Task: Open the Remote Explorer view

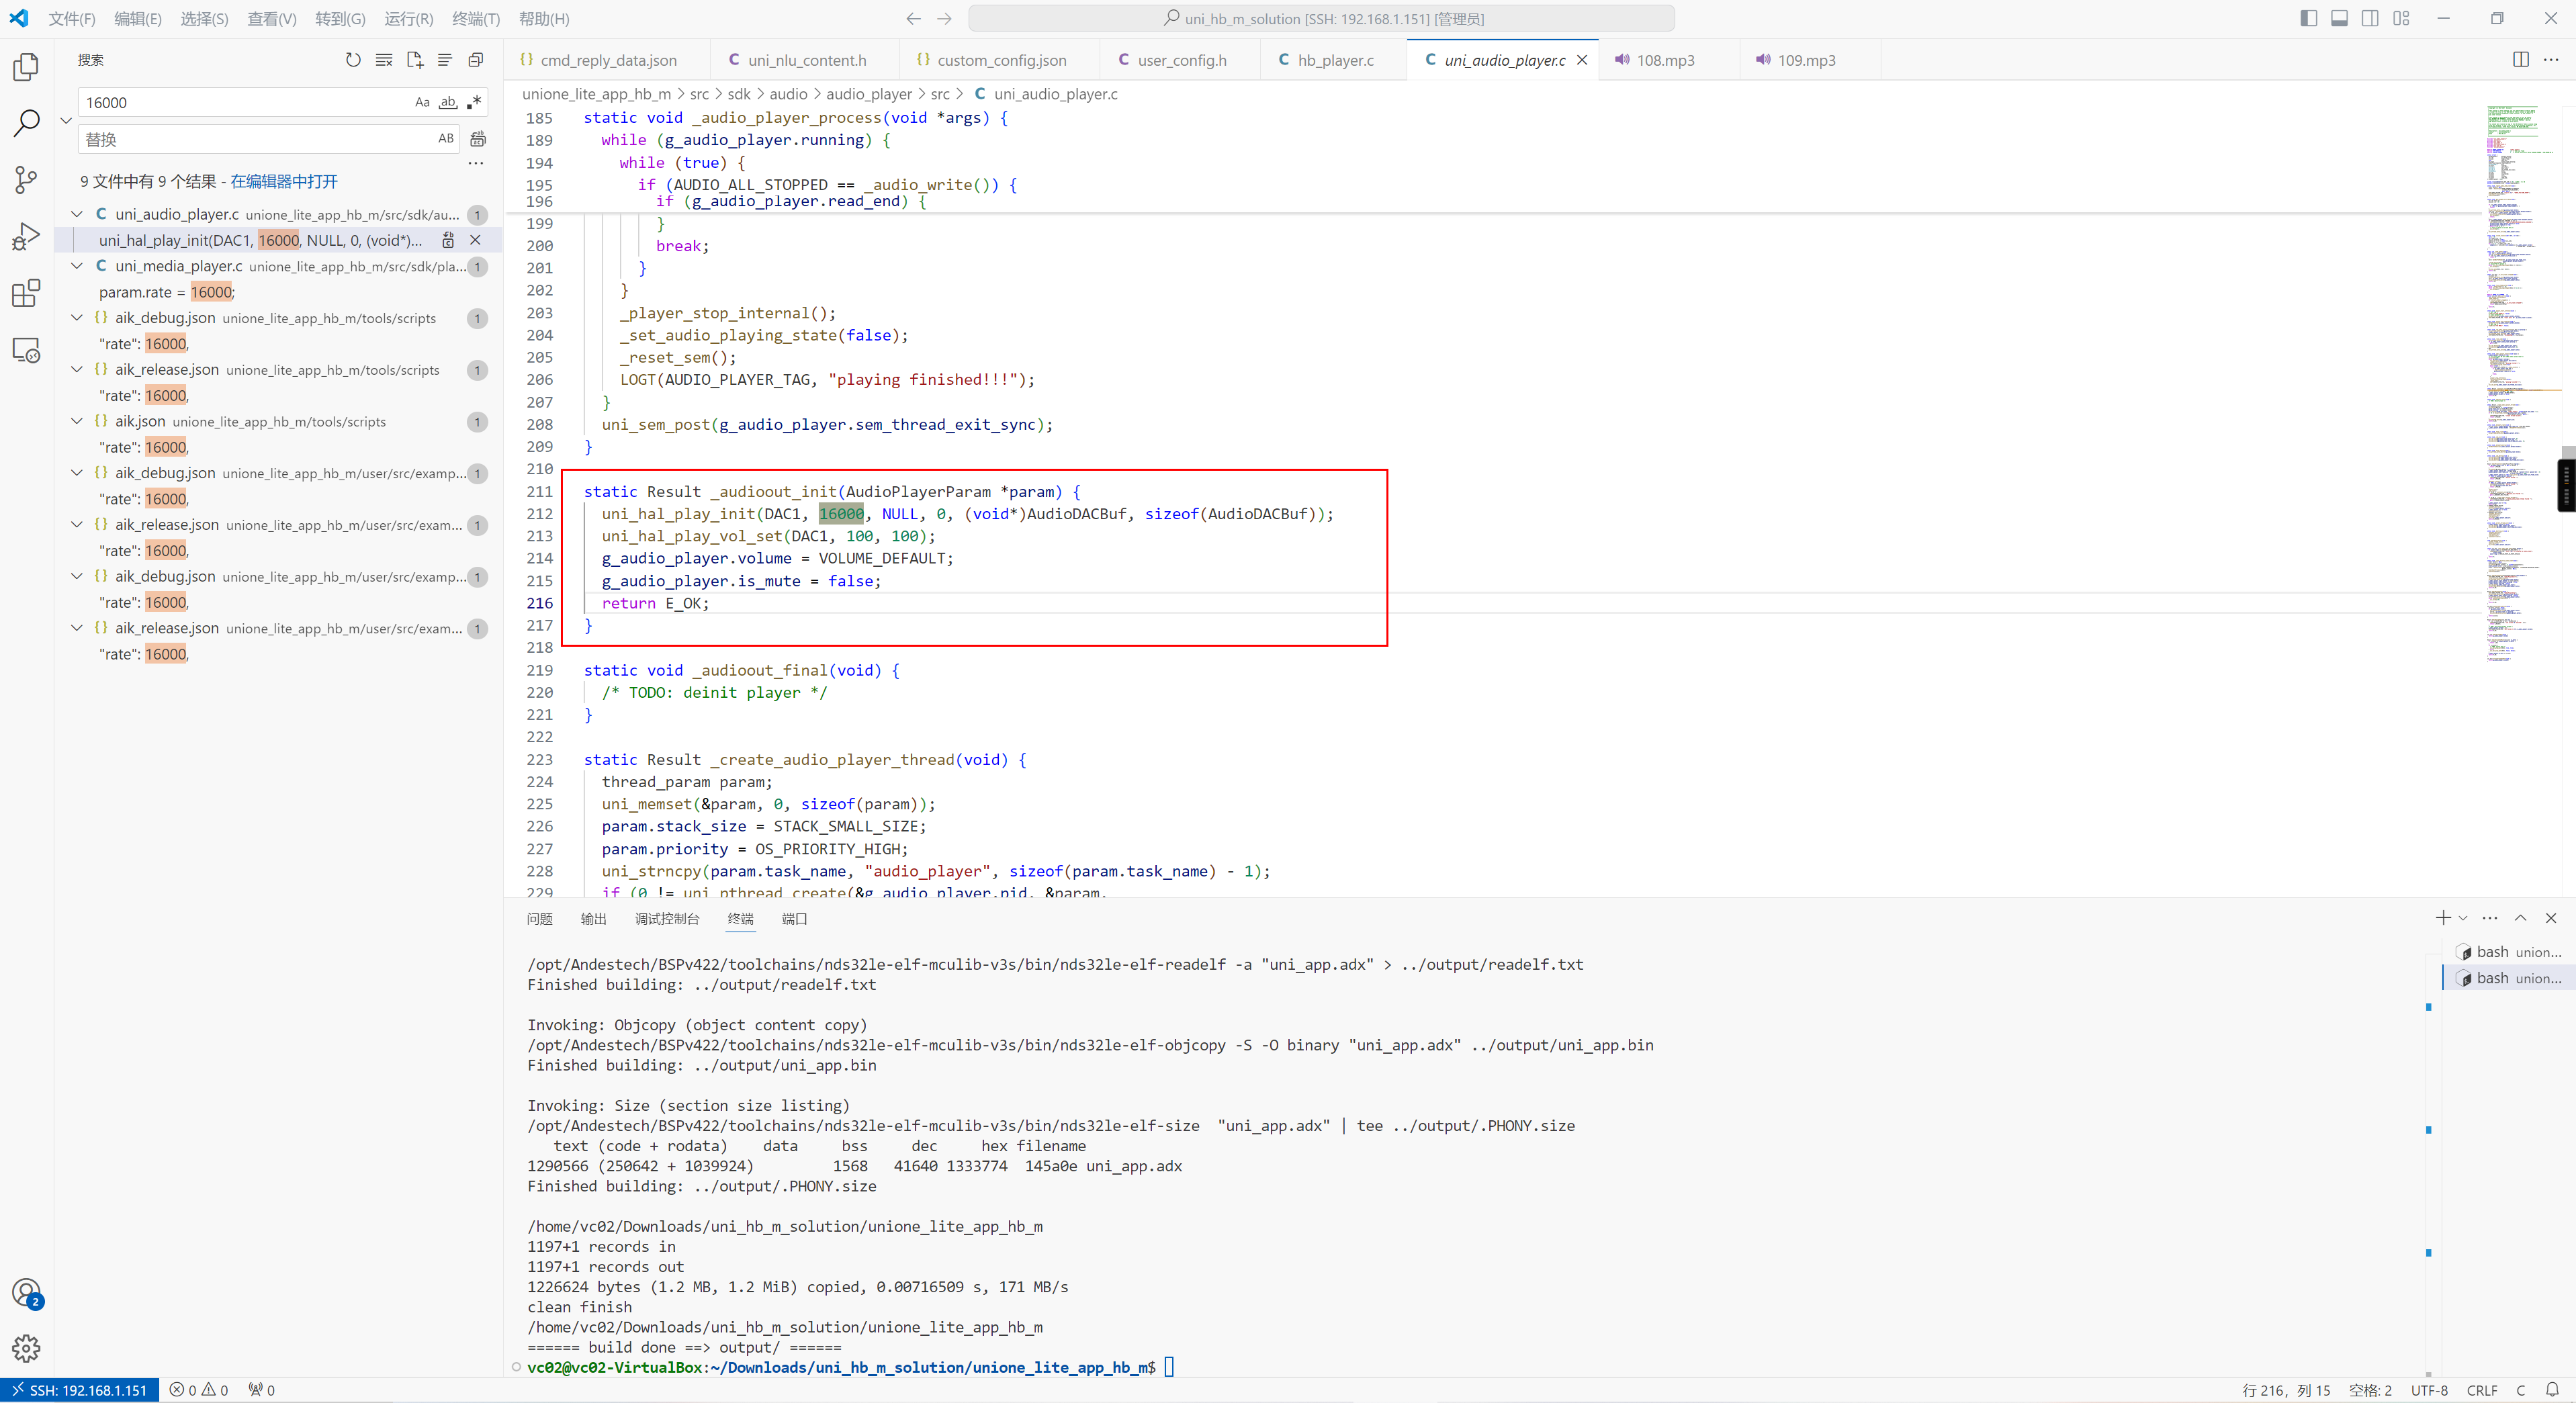Action: [26, 351]
